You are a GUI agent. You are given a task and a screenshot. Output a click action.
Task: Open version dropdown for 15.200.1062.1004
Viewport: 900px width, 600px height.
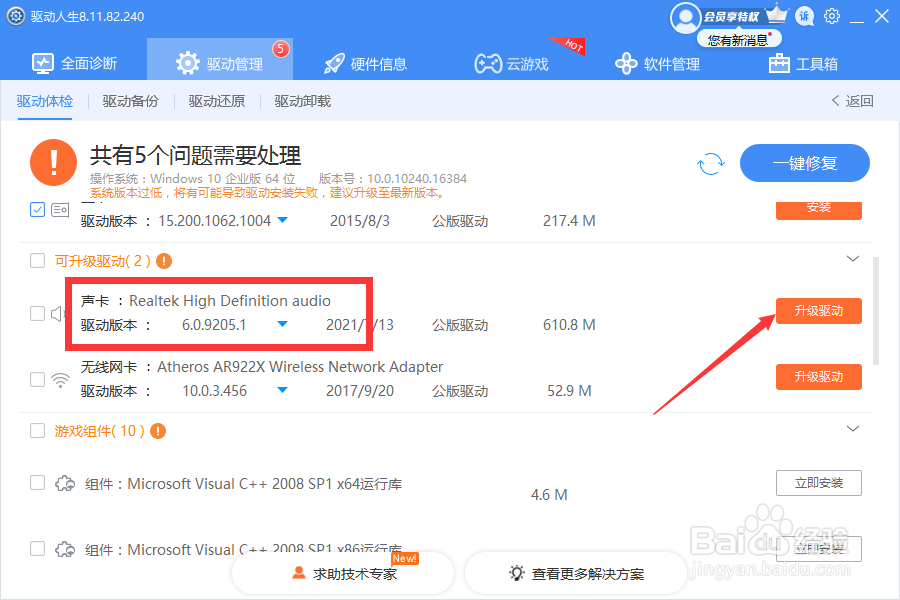(282, 220)
